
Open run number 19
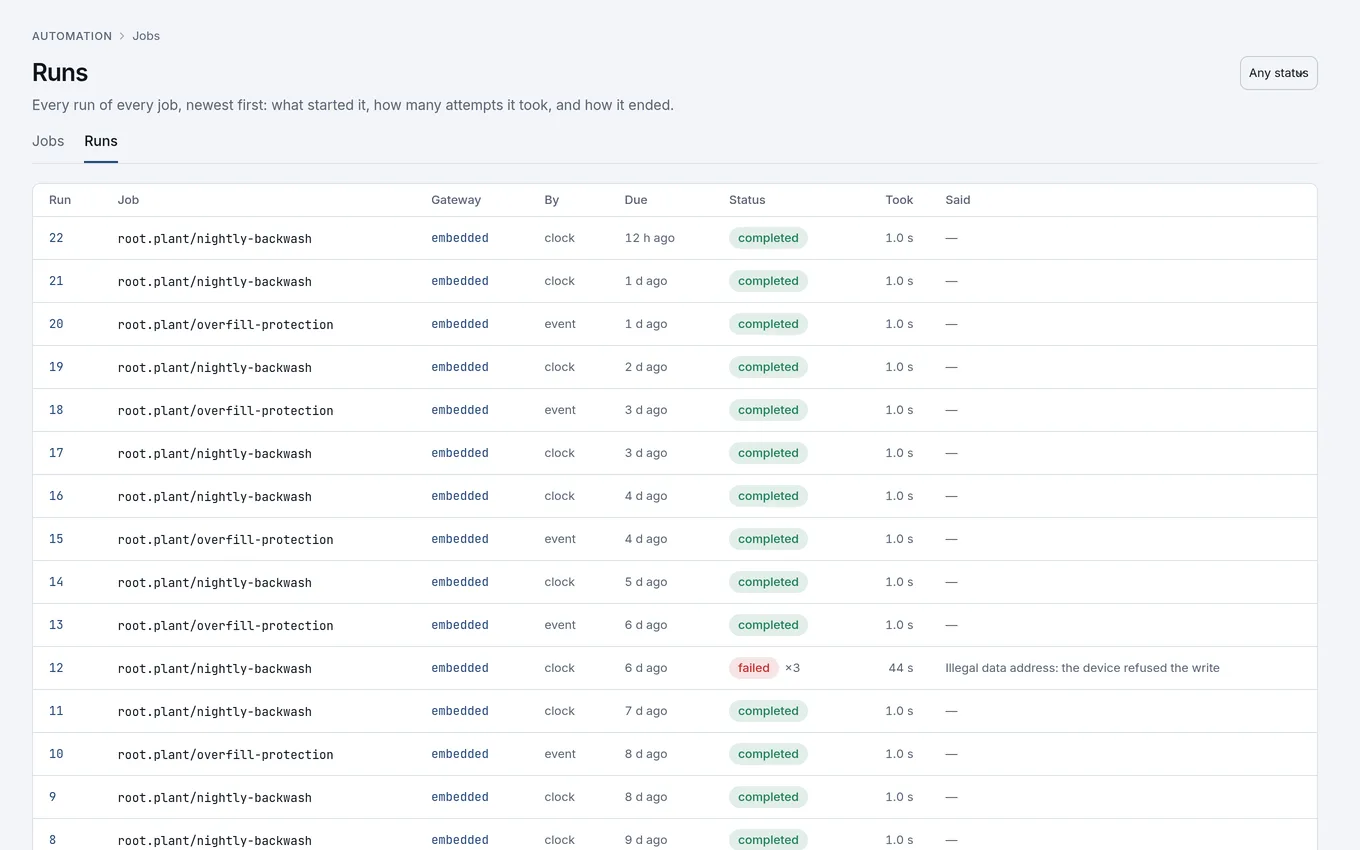click(x=56, y=367)
